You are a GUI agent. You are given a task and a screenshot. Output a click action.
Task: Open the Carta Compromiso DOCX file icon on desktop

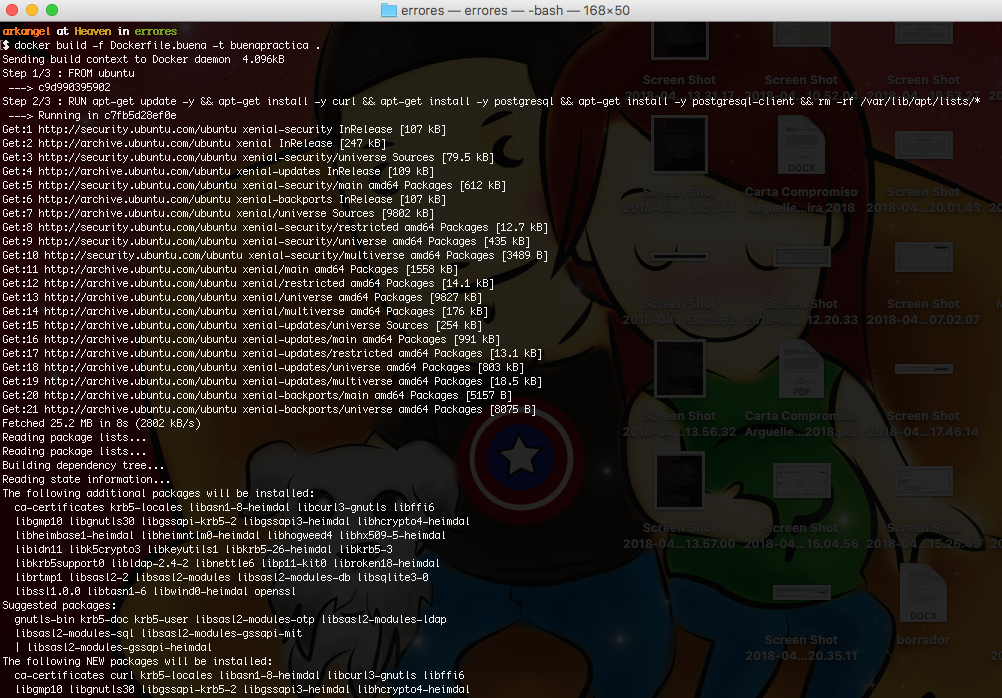tap(801, 145)
